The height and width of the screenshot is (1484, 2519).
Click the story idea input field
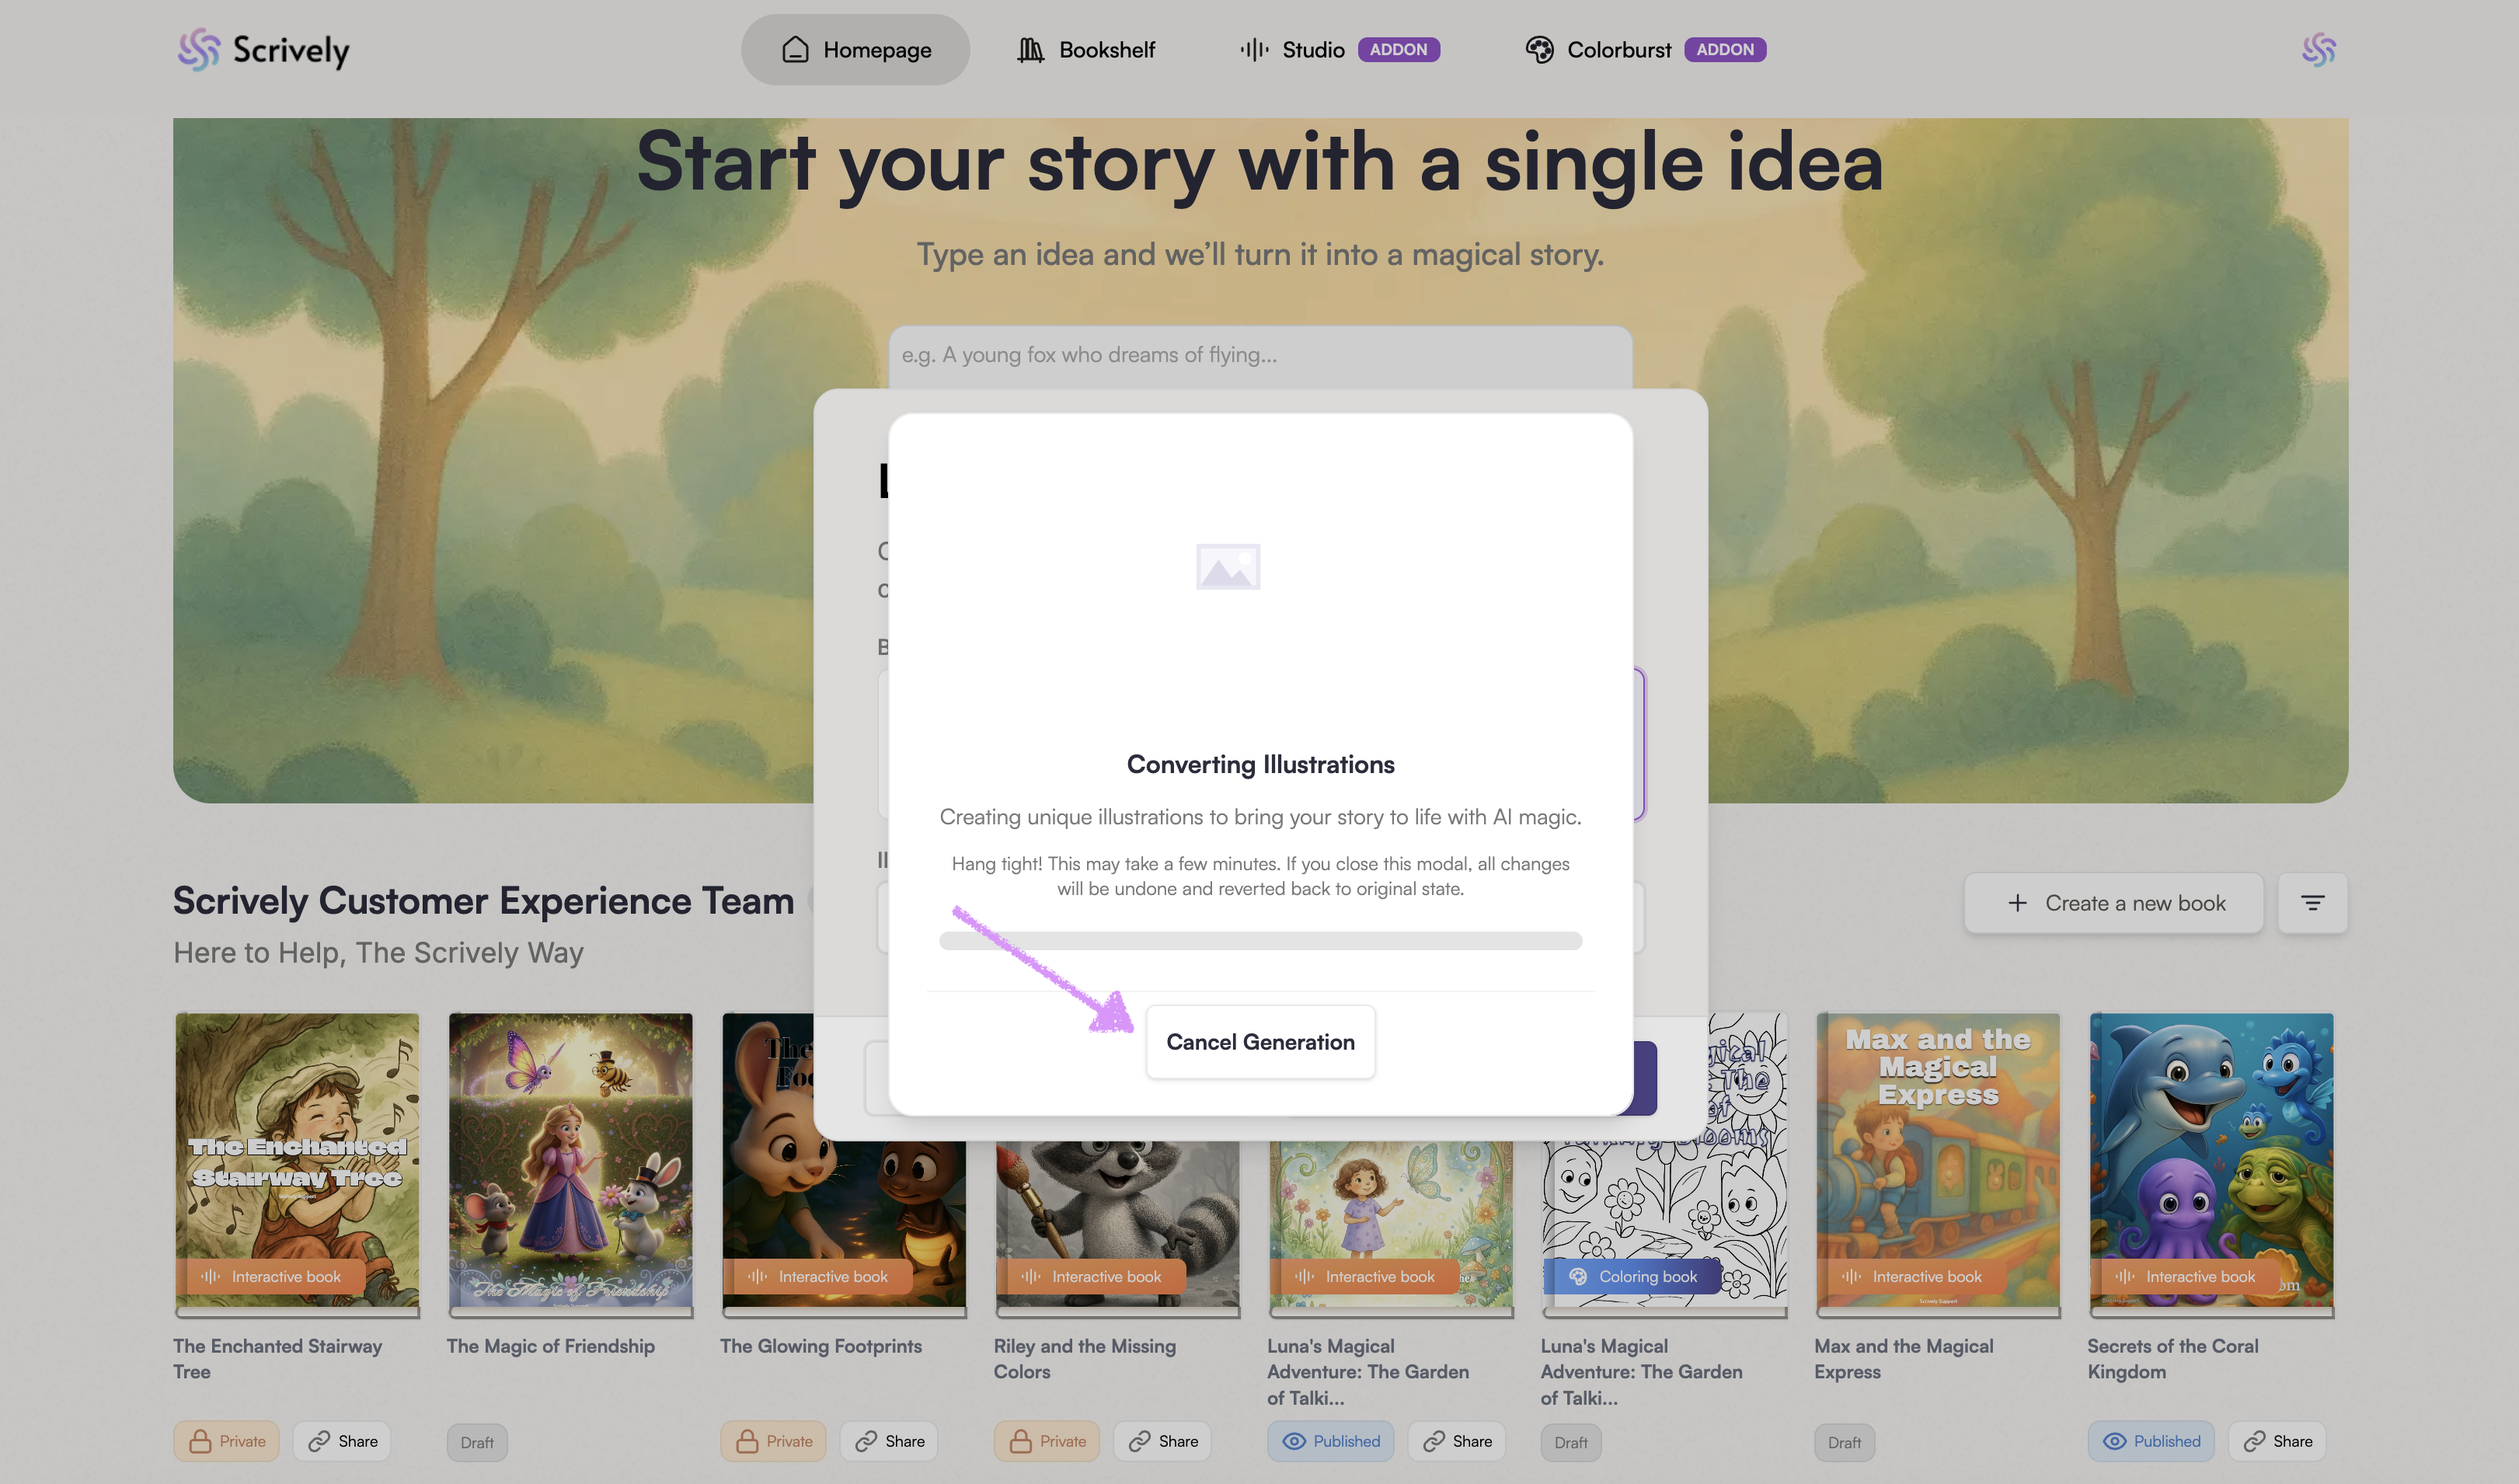click(1260, 356)
